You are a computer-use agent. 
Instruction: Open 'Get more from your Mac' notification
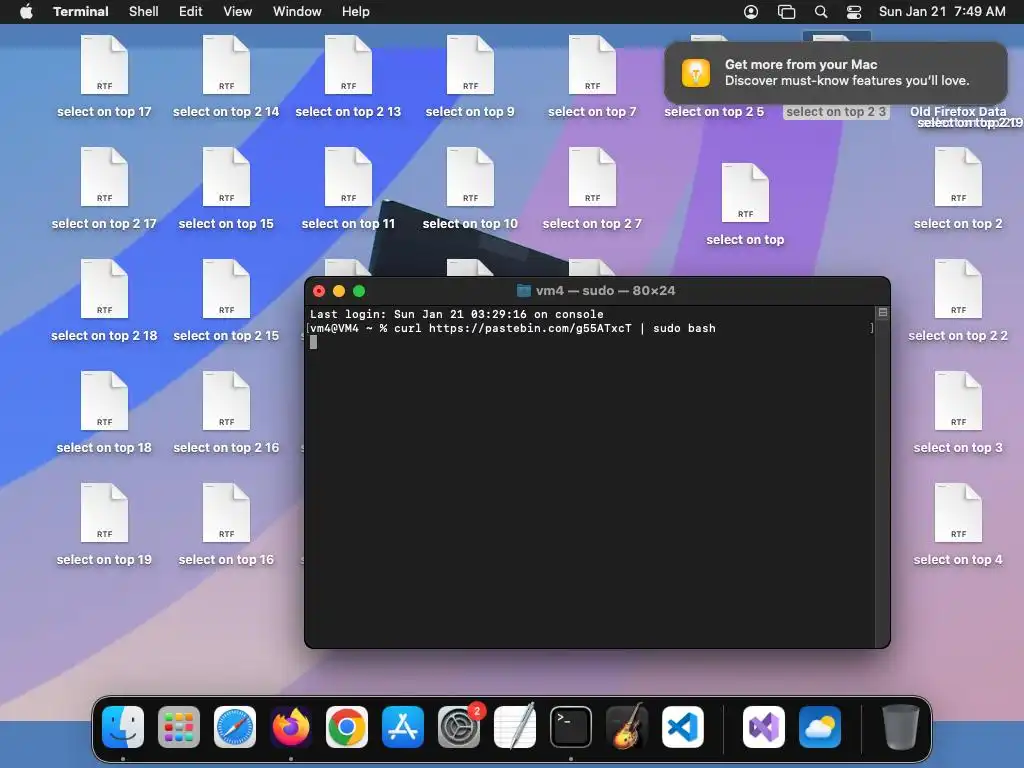(836, 72)
